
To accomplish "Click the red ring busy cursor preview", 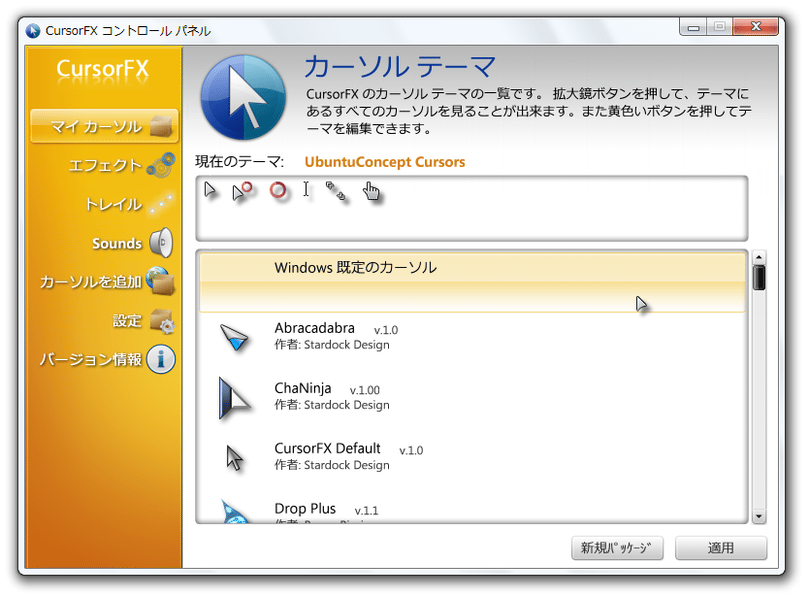I will [x=278, y=190].
